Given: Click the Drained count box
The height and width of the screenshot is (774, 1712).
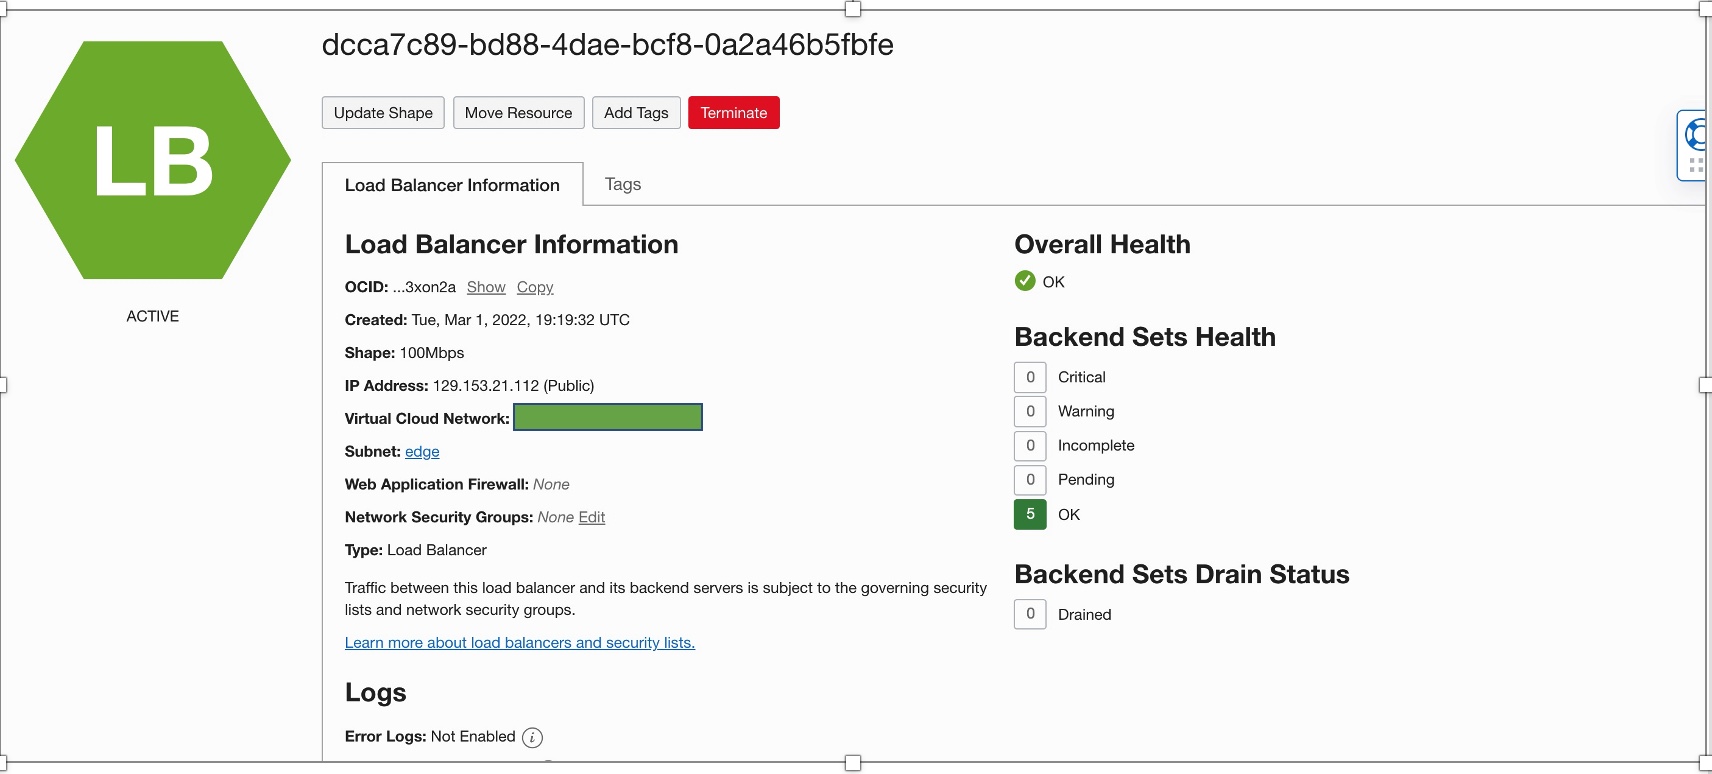Looking at the screenshot, I should (1030, 614).
